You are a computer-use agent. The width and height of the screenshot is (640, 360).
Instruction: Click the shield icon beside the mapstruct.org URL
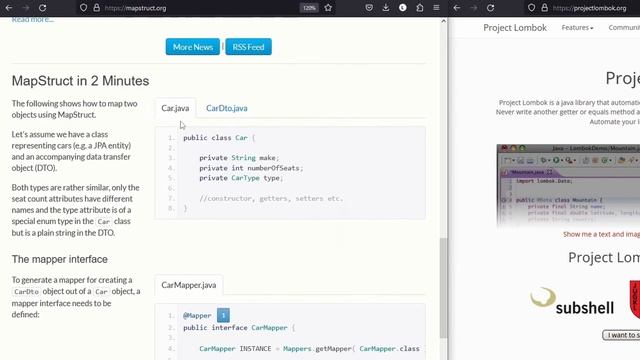(x=83, y=8)
